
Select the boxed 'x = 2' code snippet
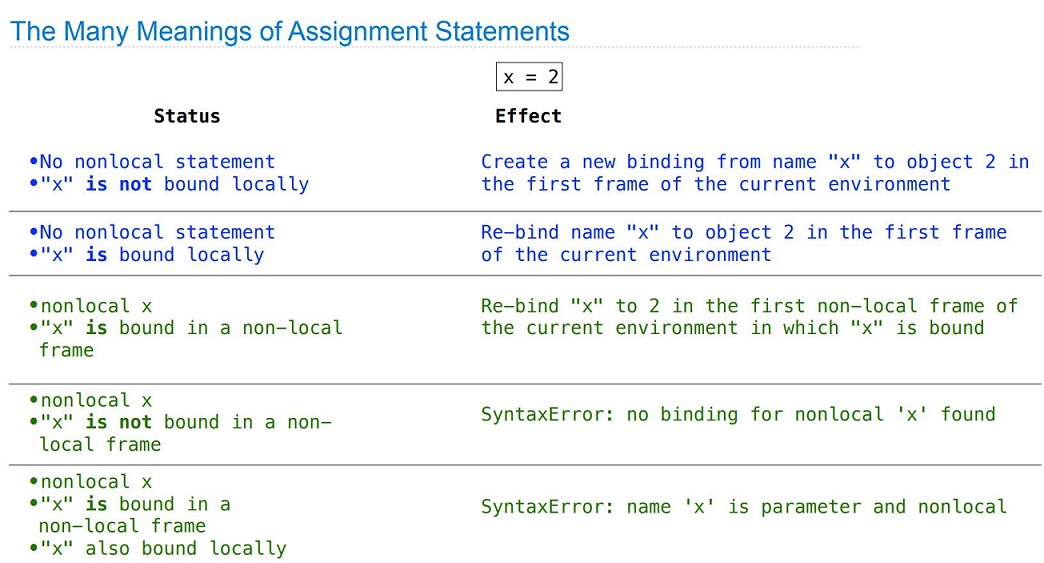[529, 77]
